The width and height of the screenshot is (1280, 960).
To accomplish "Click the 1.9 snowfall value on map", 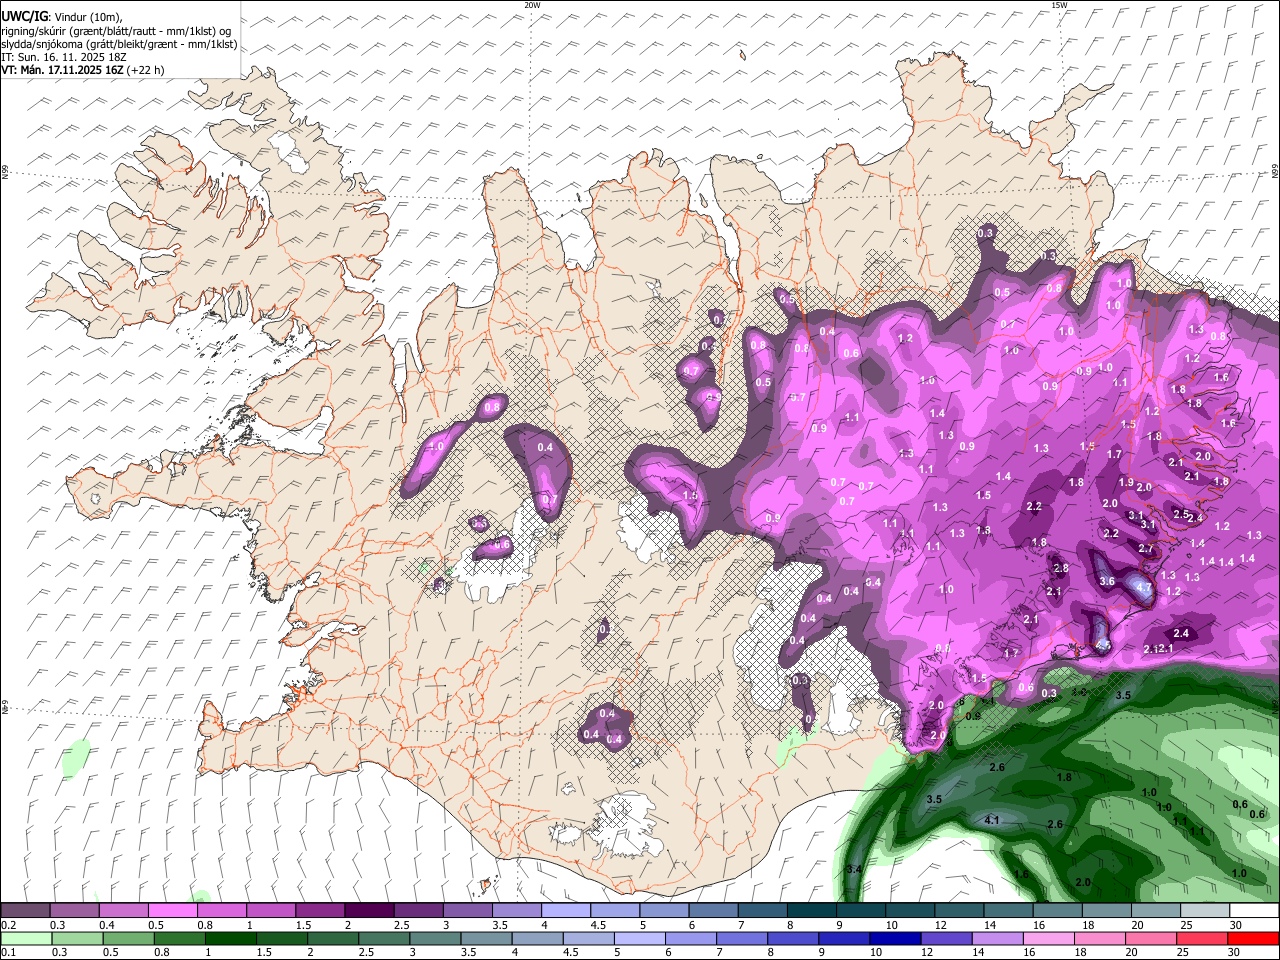I will click(1126, 482).
